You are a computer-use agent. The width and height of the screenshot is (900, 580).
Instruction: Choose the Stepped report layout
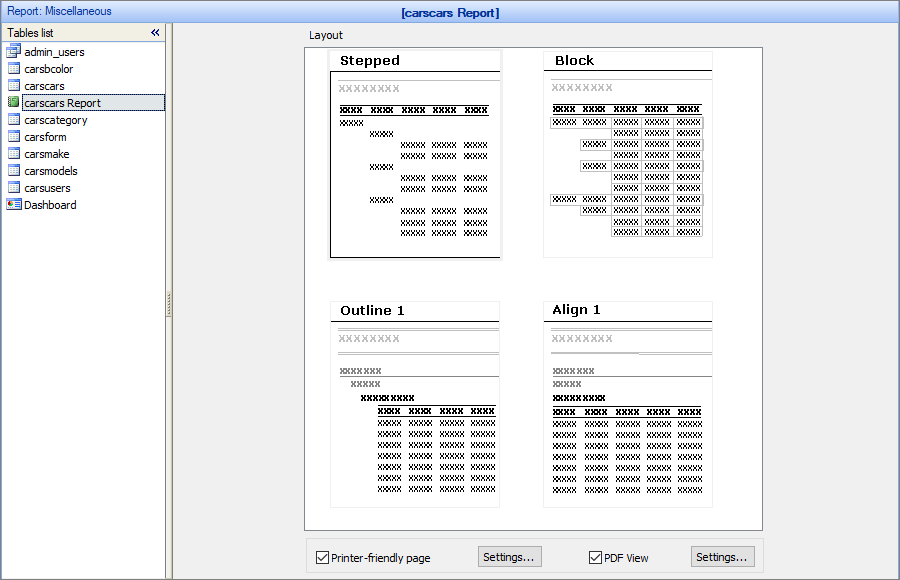coord(415,155)
